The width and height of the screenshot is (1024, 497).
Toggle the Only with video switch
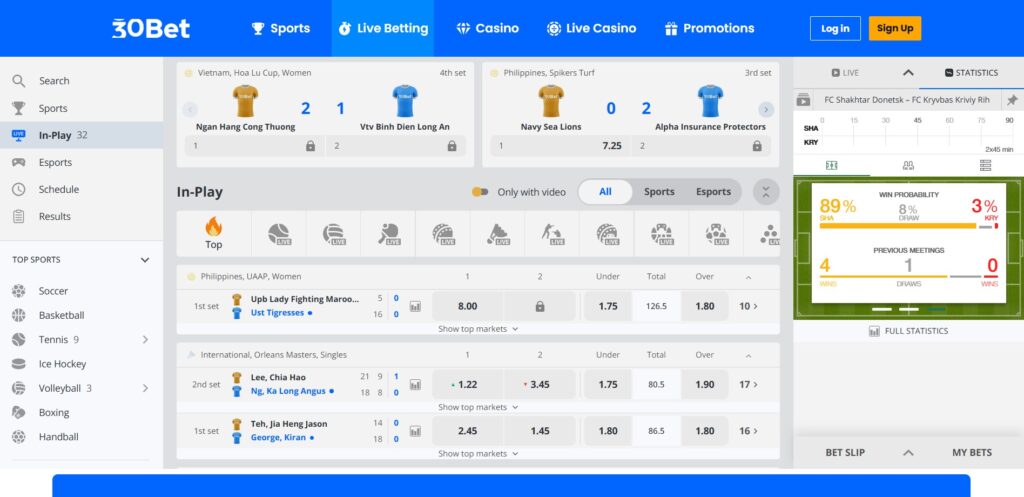[480, 192]
